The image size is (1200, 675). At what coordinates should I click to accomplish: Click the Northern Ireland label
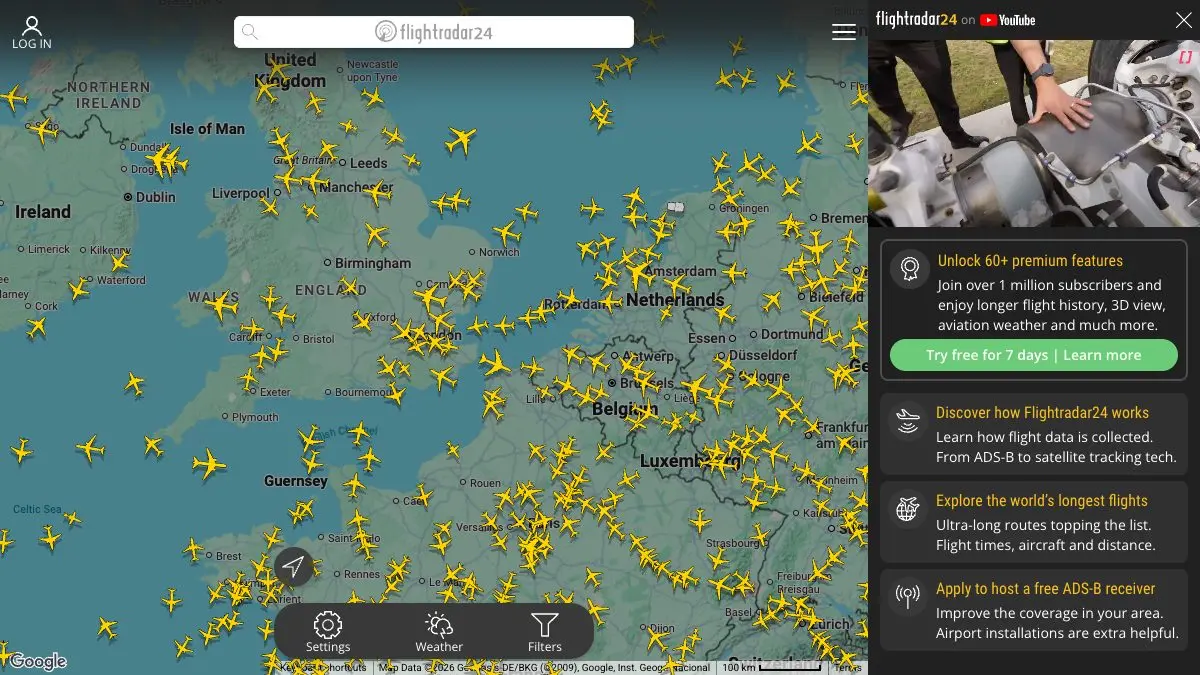click(x=108, y=95)
